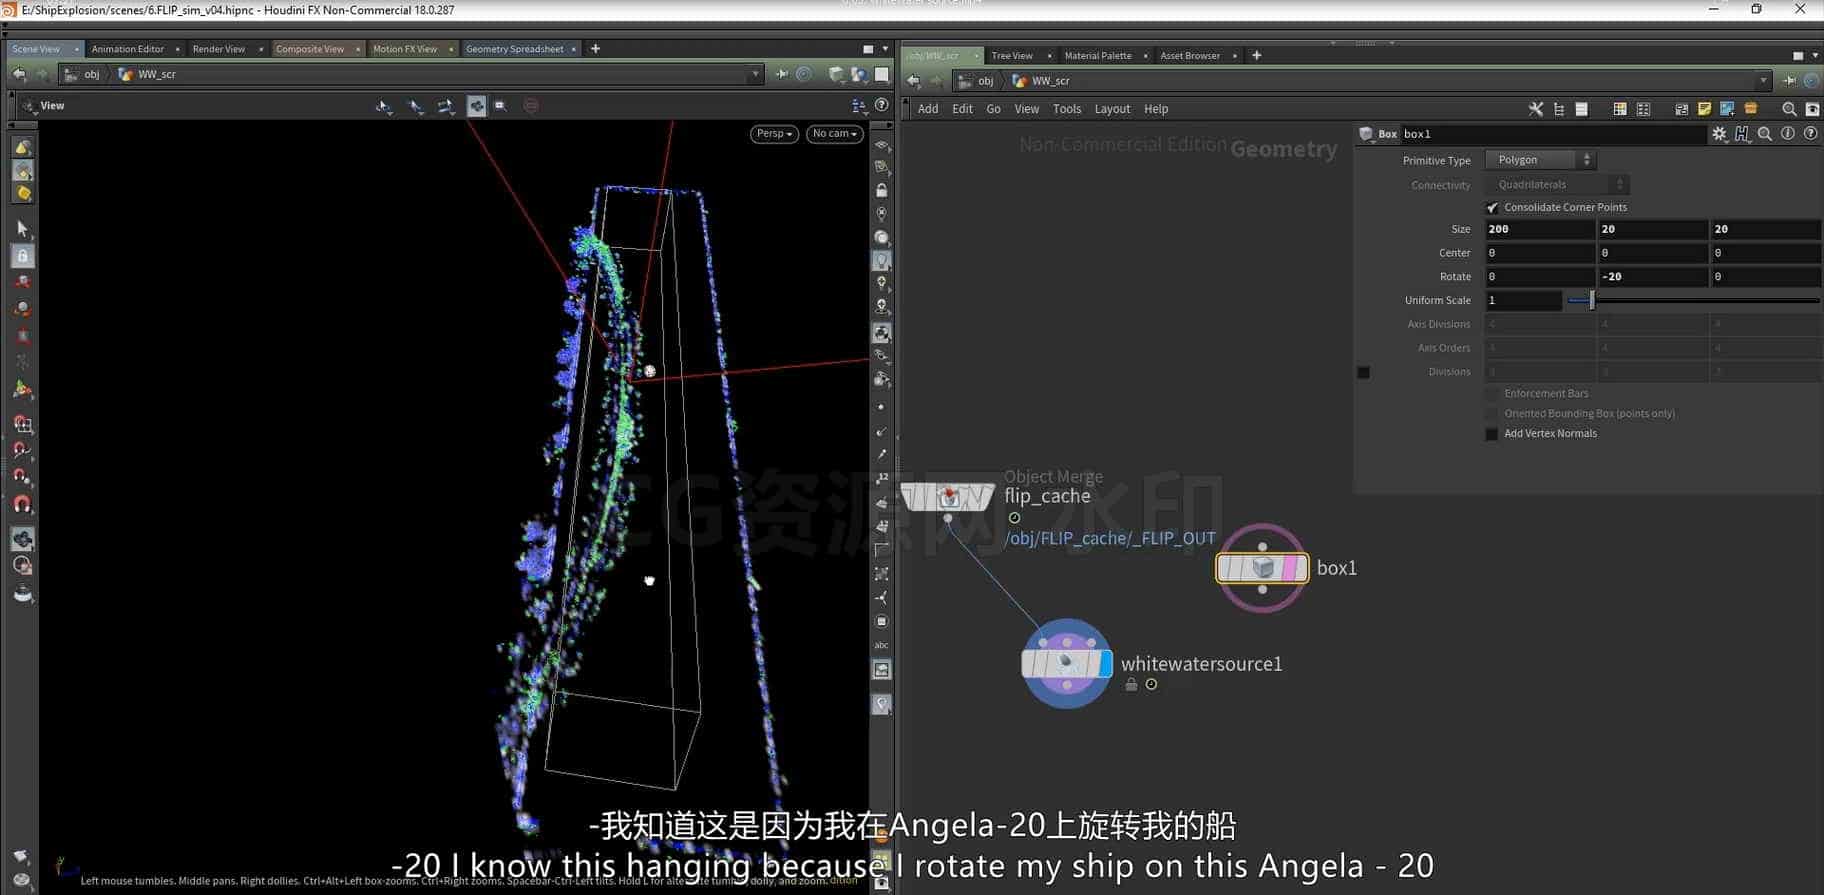This screenshot has height=895, width=1824.
Task: Toggle the blue display flag on whitewatersource1
Action: click(x=1105, y=663)
